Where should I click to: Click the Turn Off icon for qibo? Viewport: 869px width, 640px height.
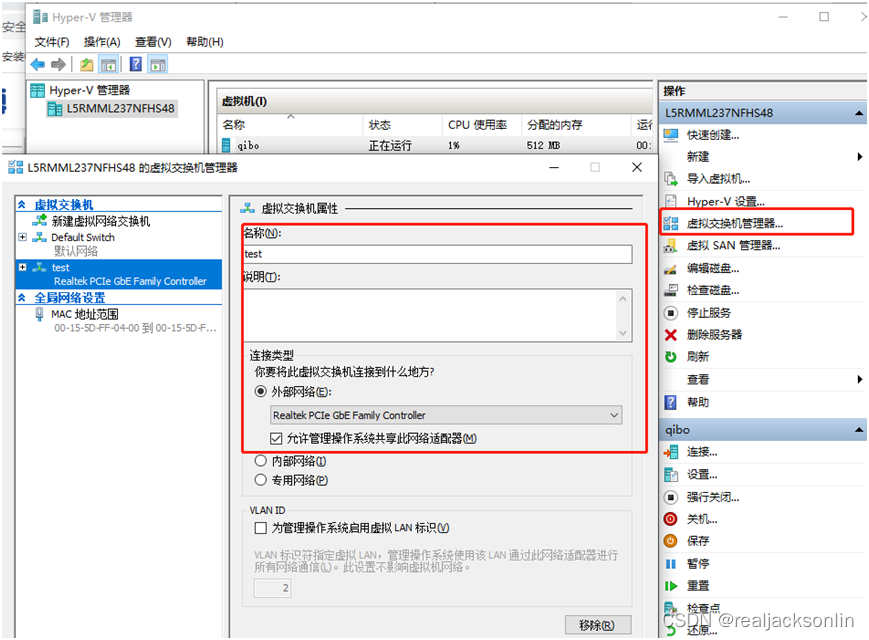pyautogui.click(x=671, y=497)
